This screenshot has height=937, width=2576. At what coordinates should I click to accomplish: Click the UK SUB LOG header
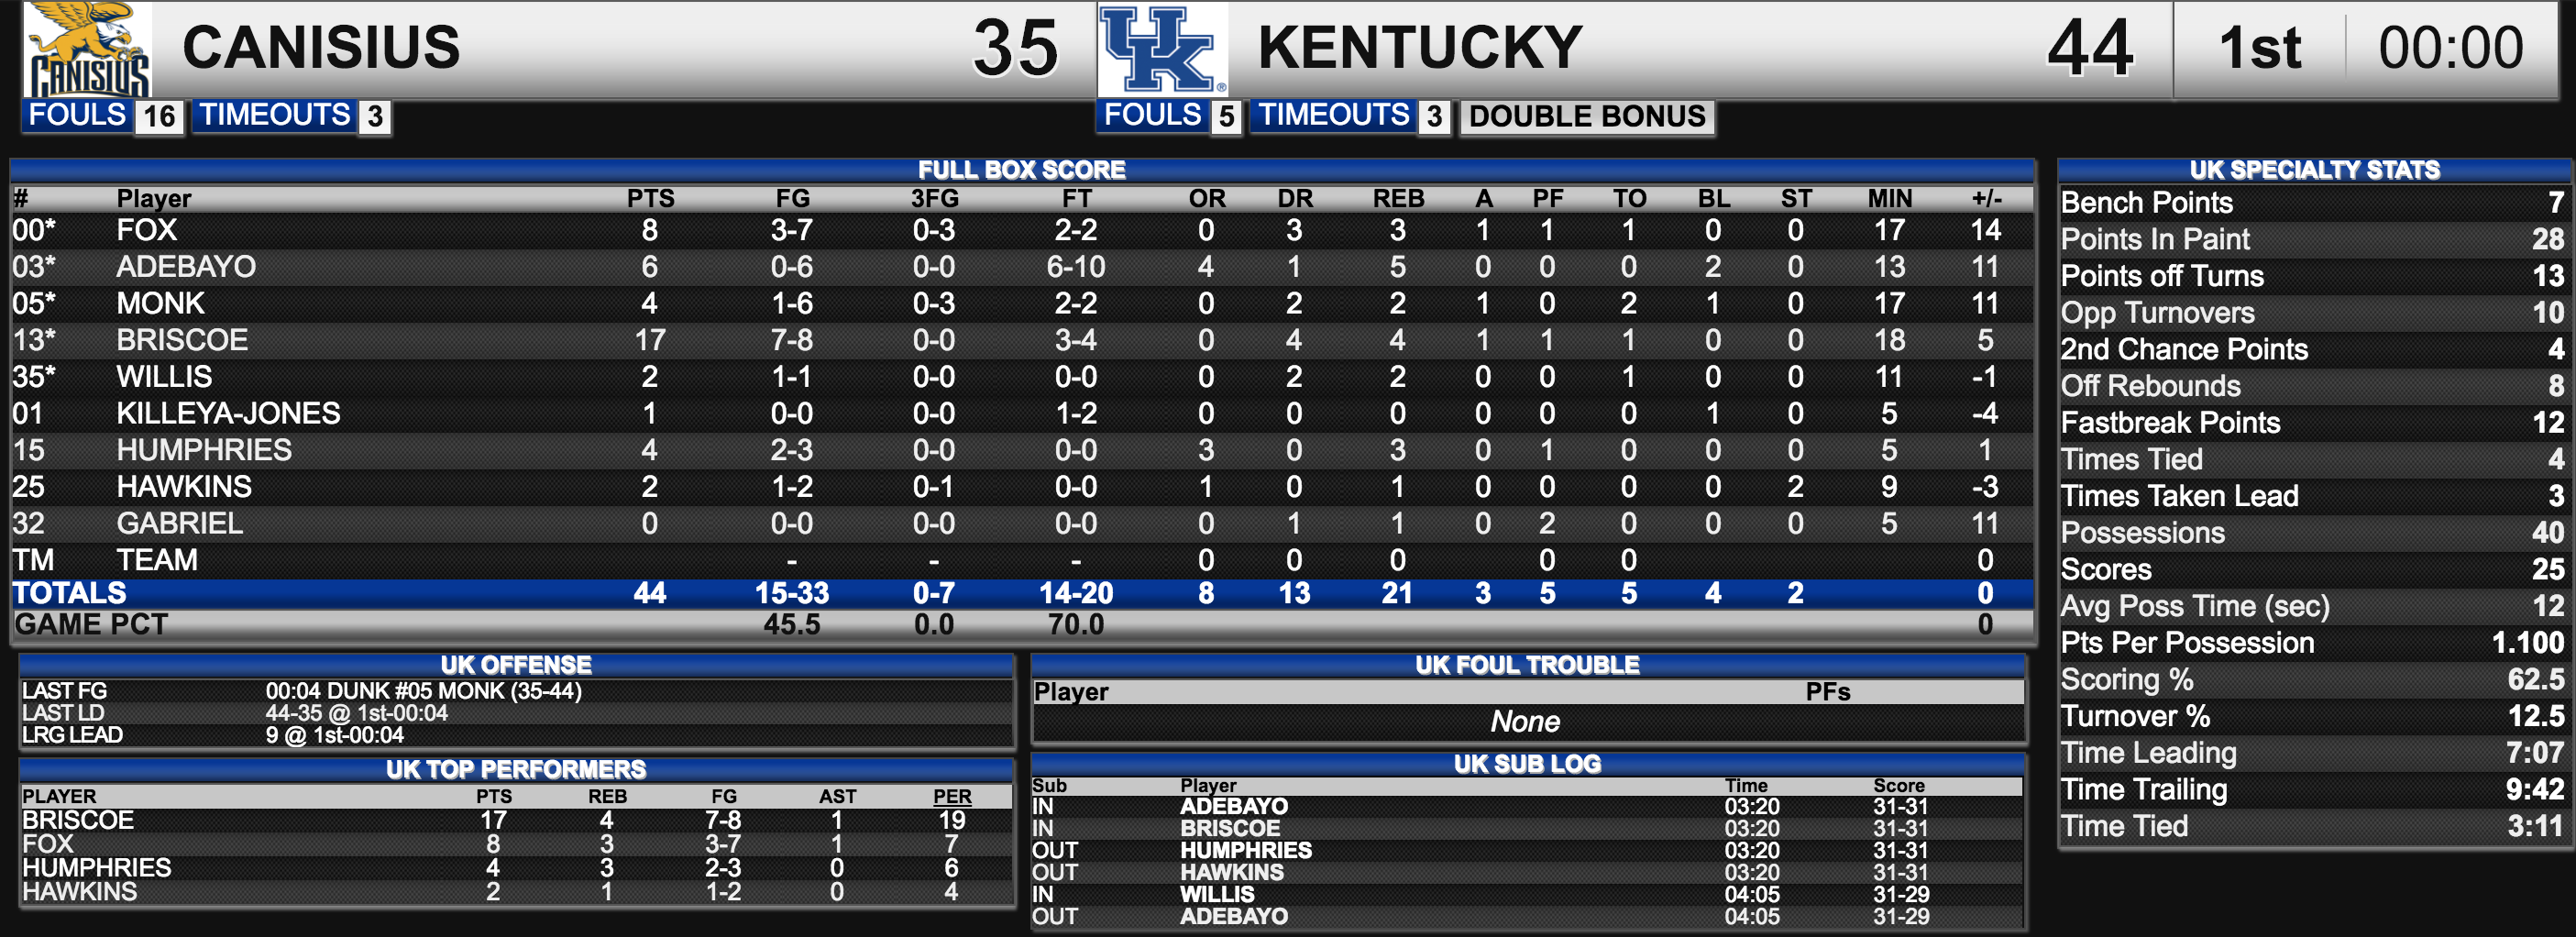[x=1527, y=764]
